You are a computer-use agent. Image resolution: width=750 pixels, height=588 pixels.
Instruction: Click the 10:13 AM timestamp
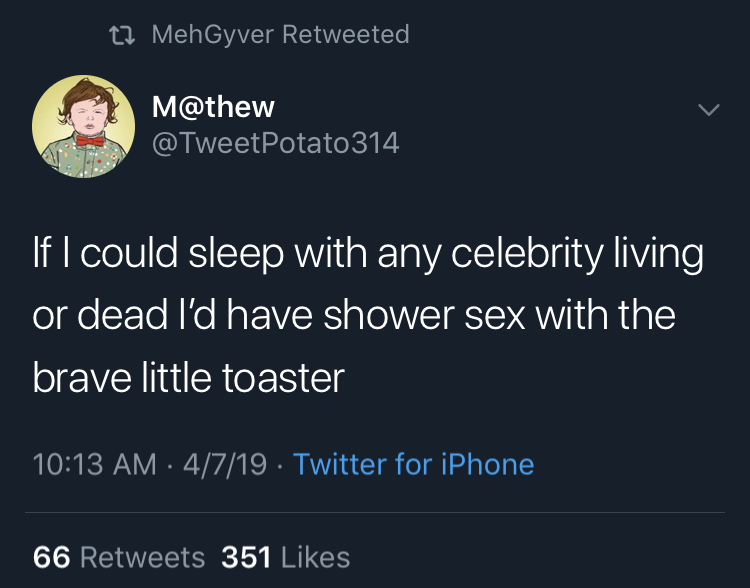click(94, 464)
